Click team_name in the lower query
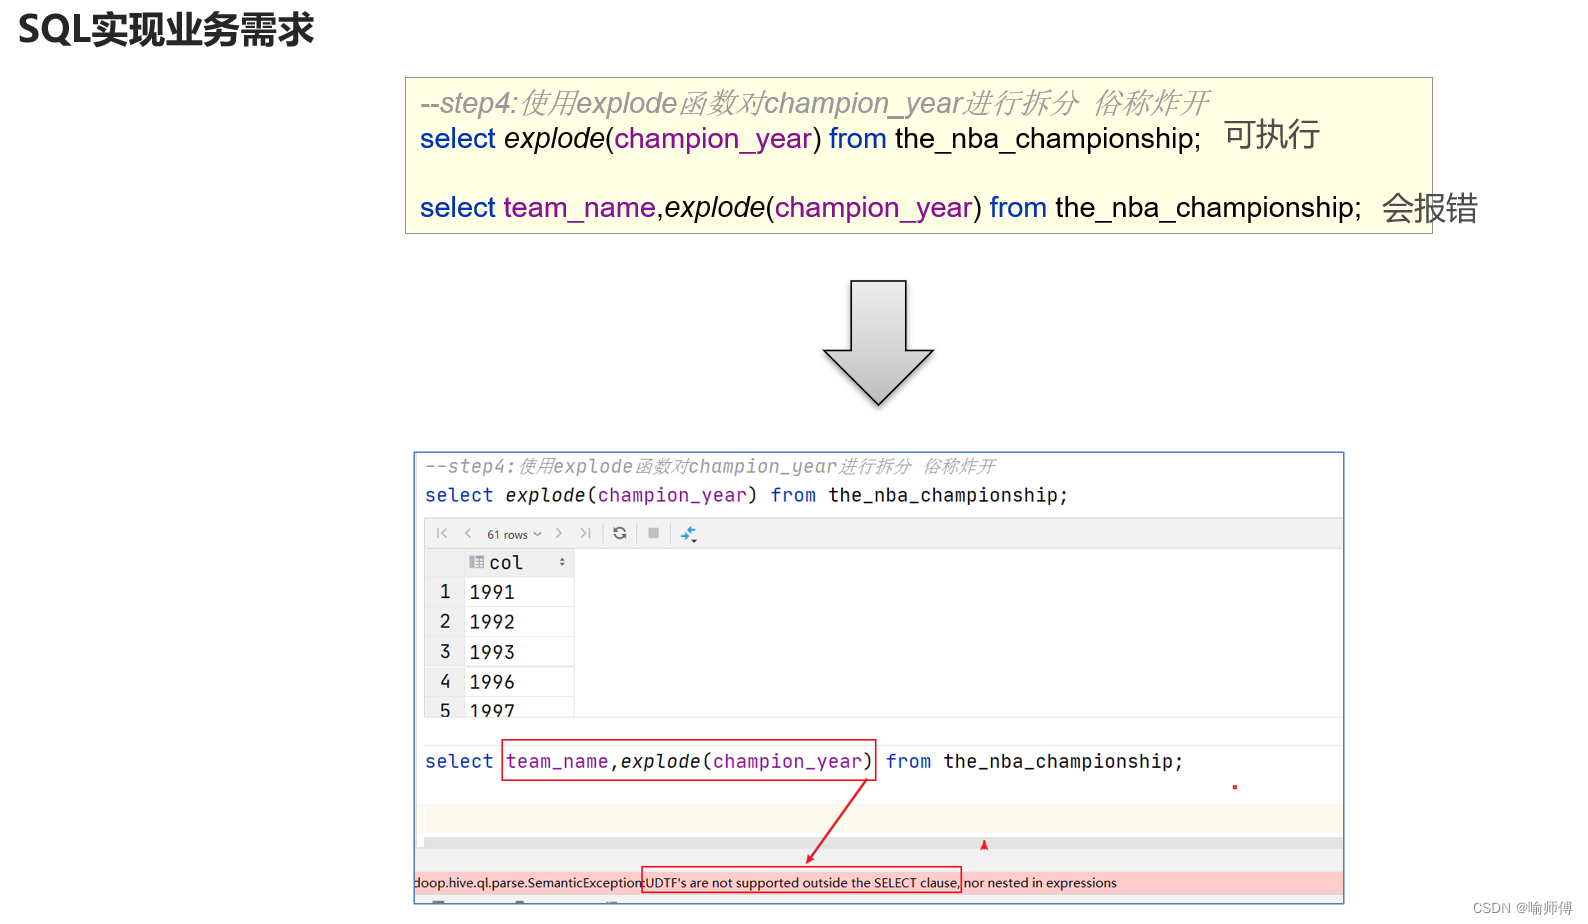The width and height of the screenshot is (1588, 924). point(557,762)
